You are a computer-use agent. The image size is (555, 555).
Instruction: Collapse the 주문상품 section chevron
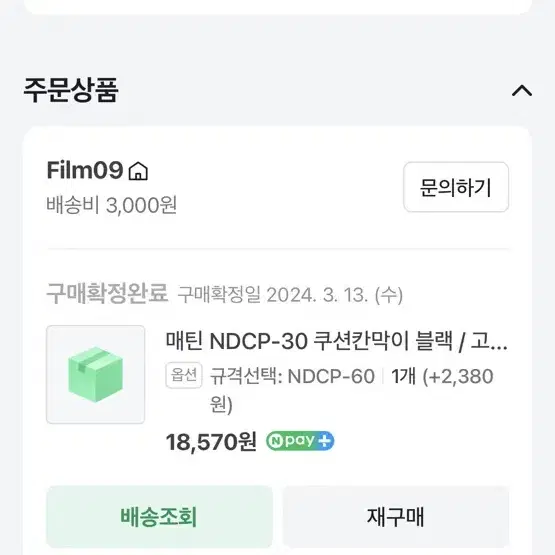point(522,91)
